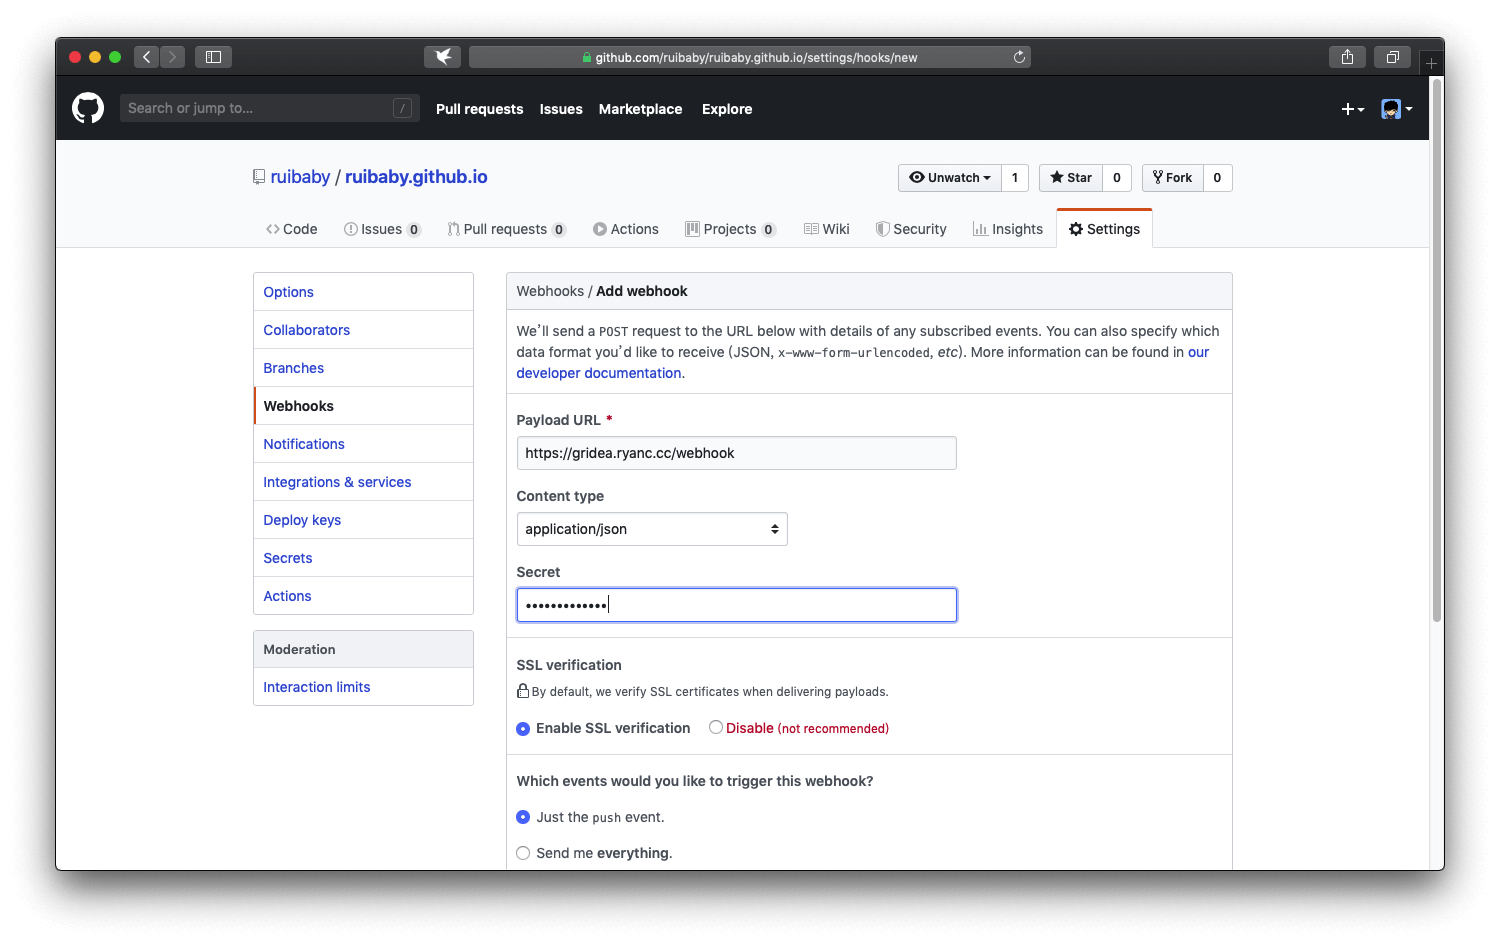Viewport: 1500px width, 944px height.
Task: Click into the Payload URL field
Action: [x=736, y=453]
